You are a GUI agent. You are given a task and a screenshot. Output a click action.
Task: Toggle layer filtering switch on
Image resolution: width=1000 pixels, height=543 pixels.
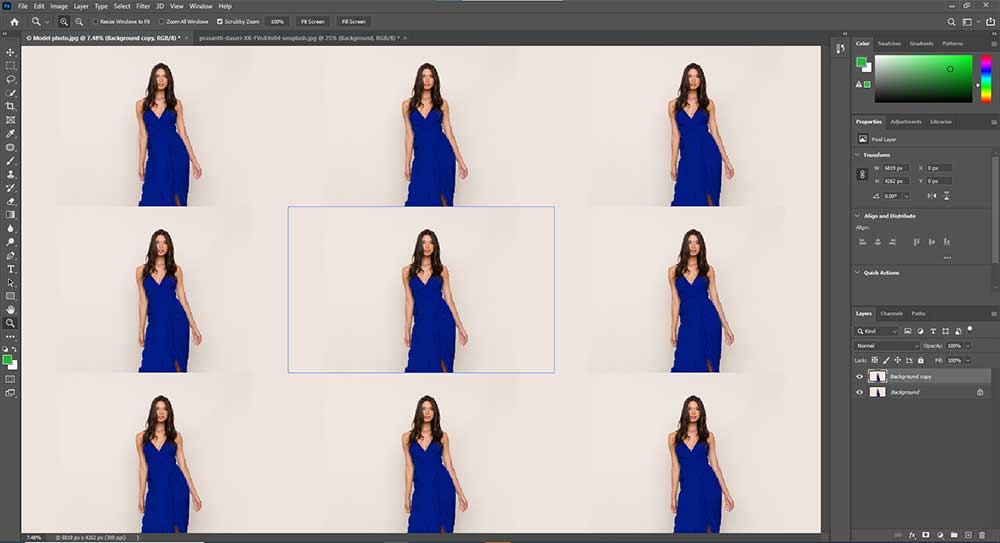(x=970, y=329)
